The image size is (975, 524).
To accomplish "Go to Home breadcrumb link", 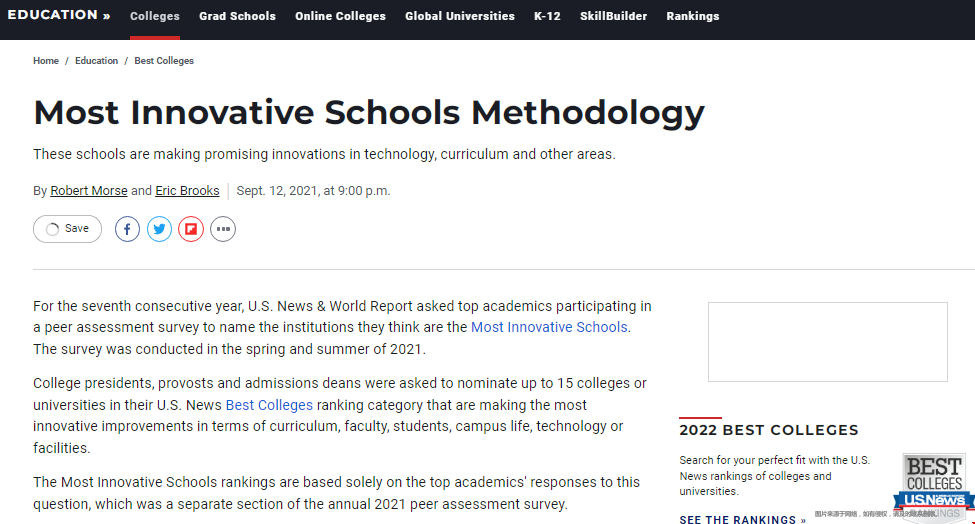I will 46,61.
